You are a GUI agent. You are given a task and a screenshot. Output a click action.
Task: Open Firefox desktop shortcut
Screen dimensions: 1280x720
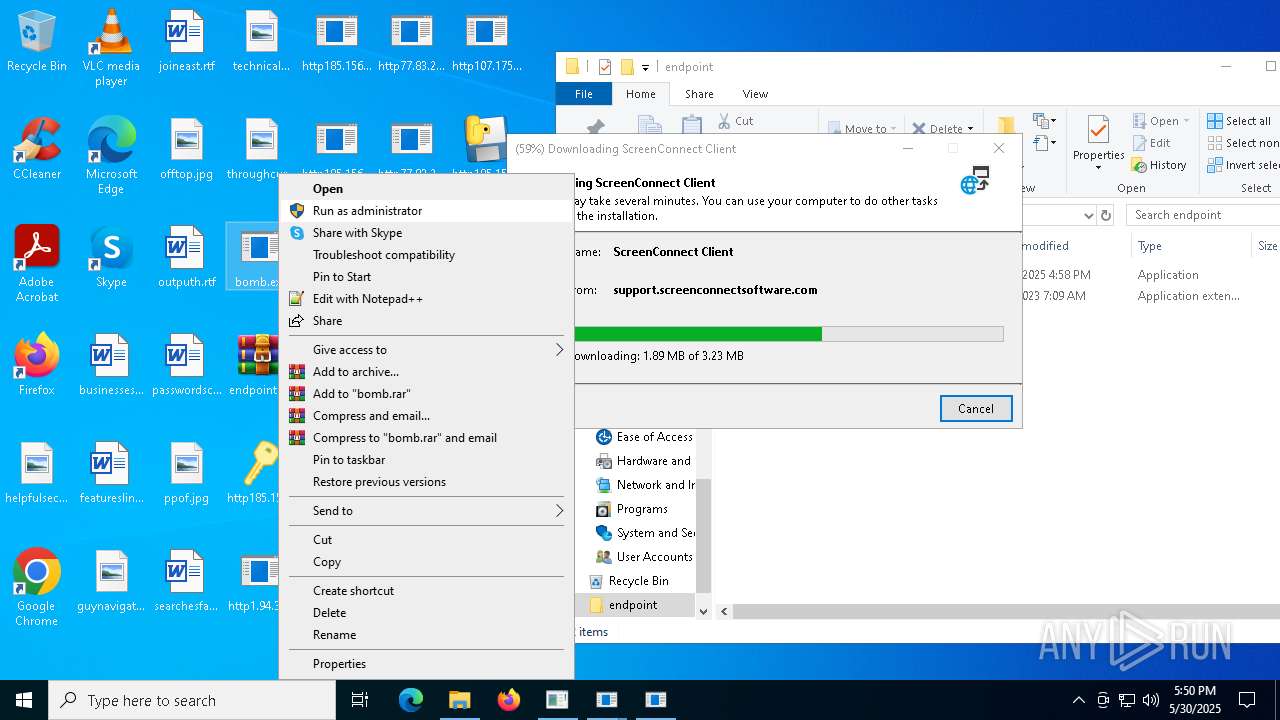(x=37, y=366)
